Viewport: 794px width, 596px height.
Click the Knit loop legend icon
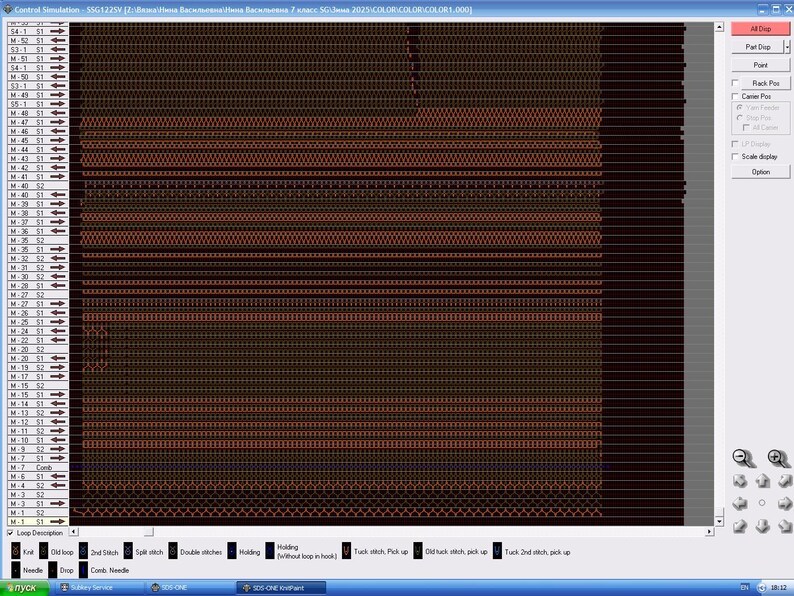tap(16, 551)
